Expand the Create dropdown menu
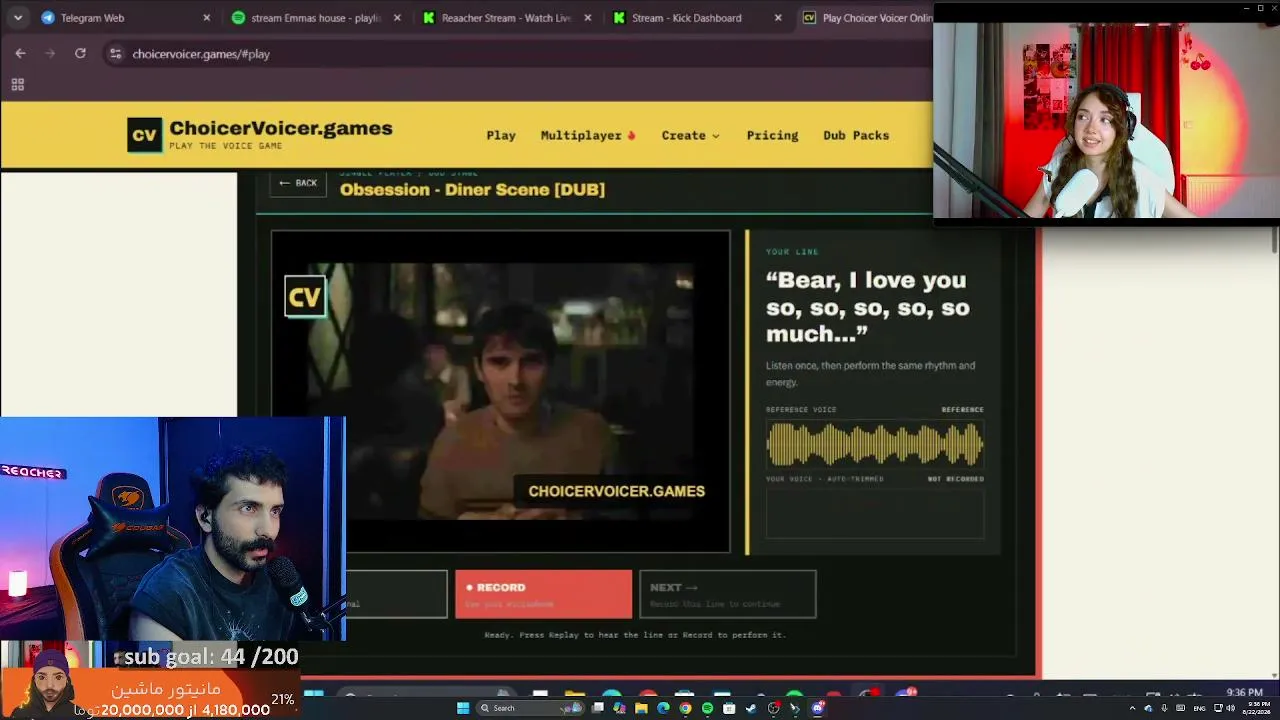Viewport: 1280px width, 720px height. pos(690,135)
